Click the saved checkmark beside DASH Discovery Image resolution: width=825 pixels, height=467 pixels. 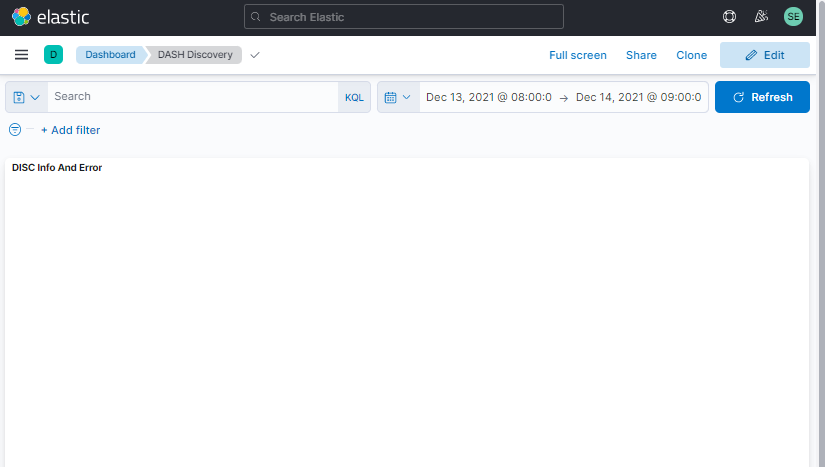255,55
